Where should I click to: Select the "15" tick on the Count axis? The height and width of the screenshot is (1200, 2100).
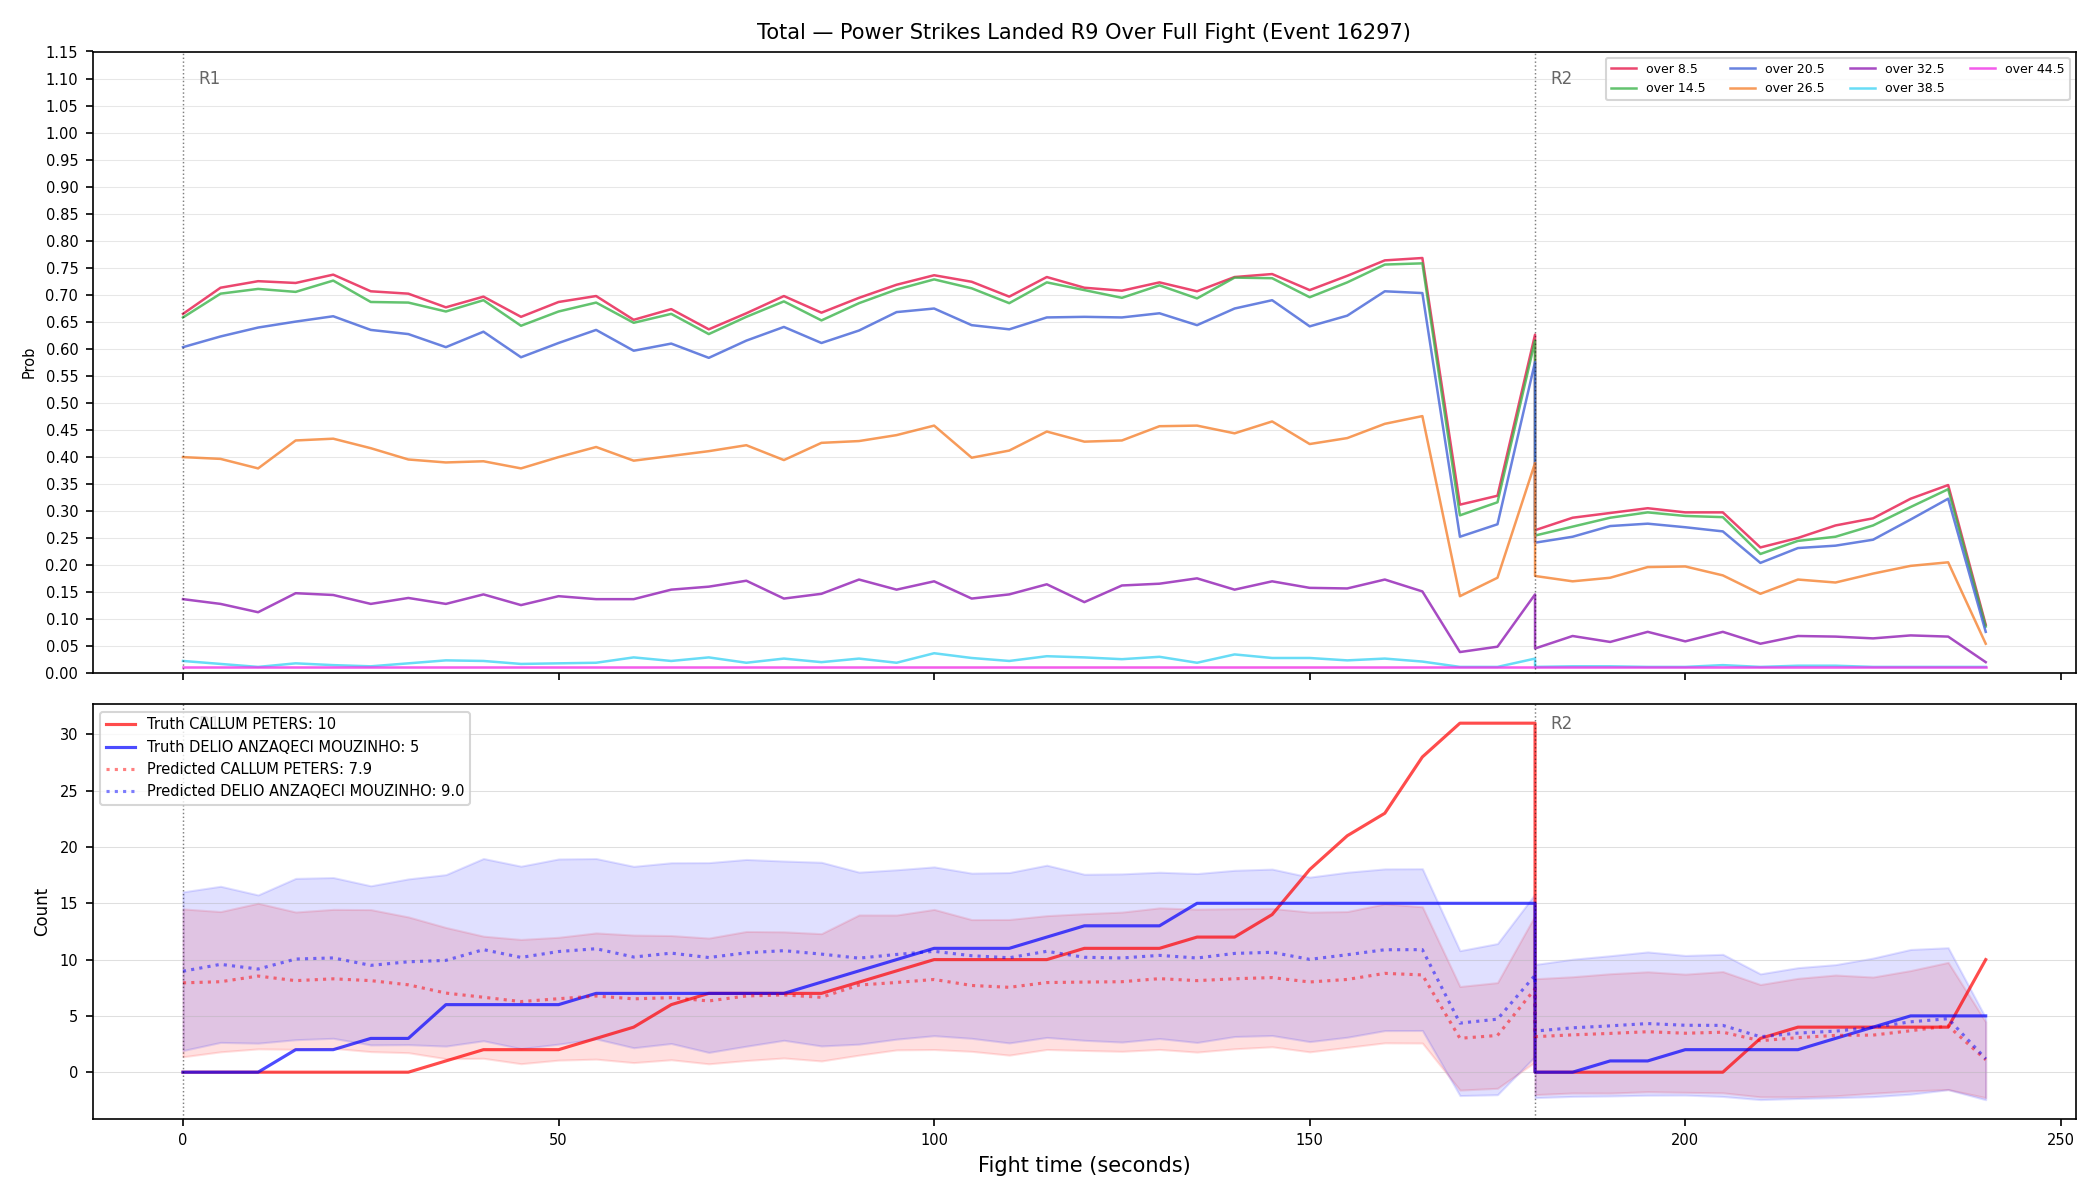[x=68, y=903]
